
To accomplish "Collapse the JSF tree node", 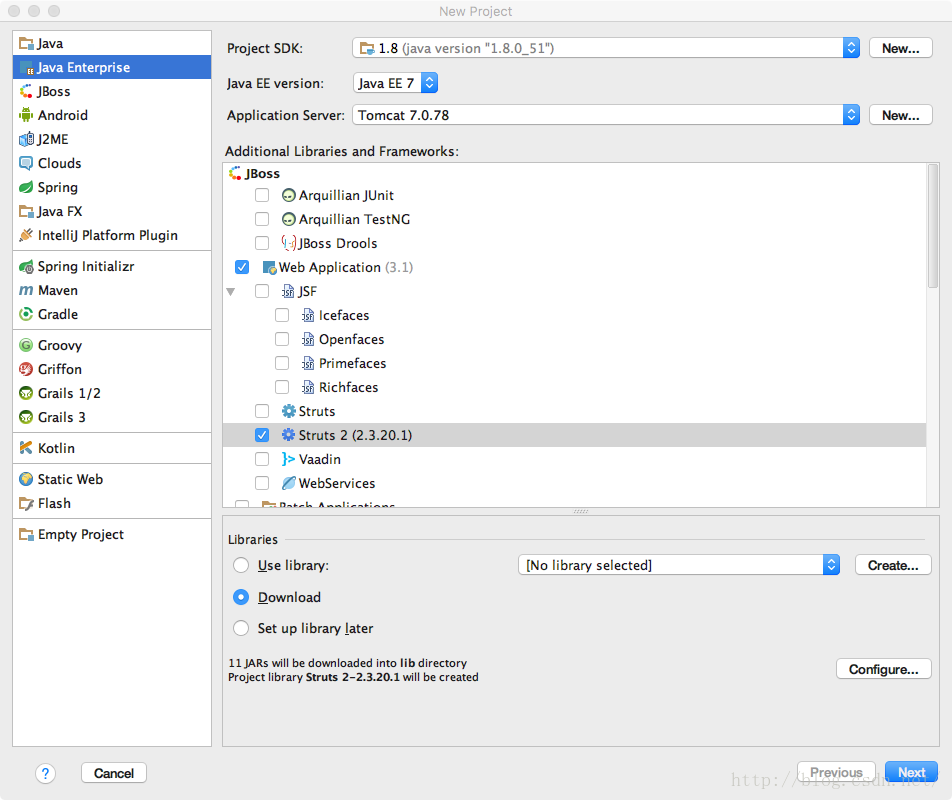I will (231, 292).
